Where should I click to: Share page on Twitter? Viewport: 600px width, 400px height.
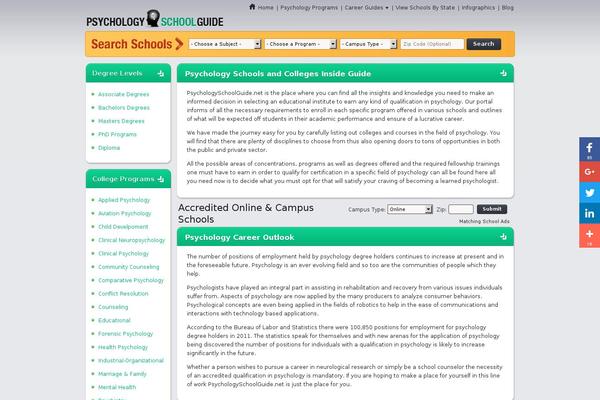pyautogui.click(x=589, y=193)
